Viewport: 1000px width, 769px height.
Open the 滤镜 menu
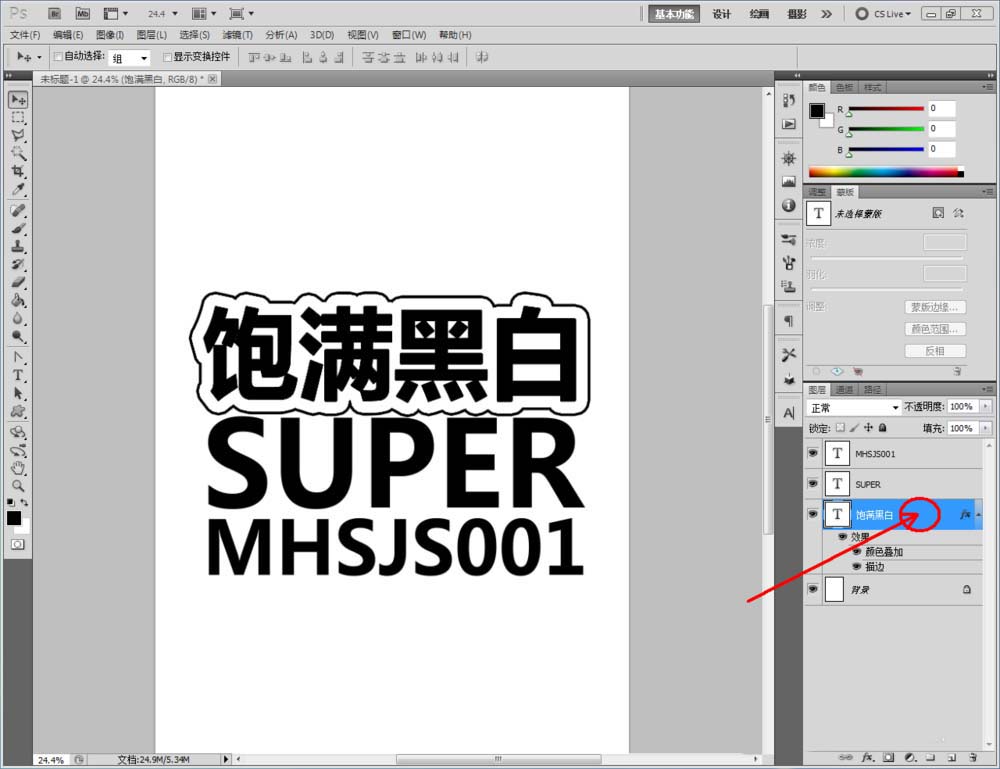click(x=237, y=34)
